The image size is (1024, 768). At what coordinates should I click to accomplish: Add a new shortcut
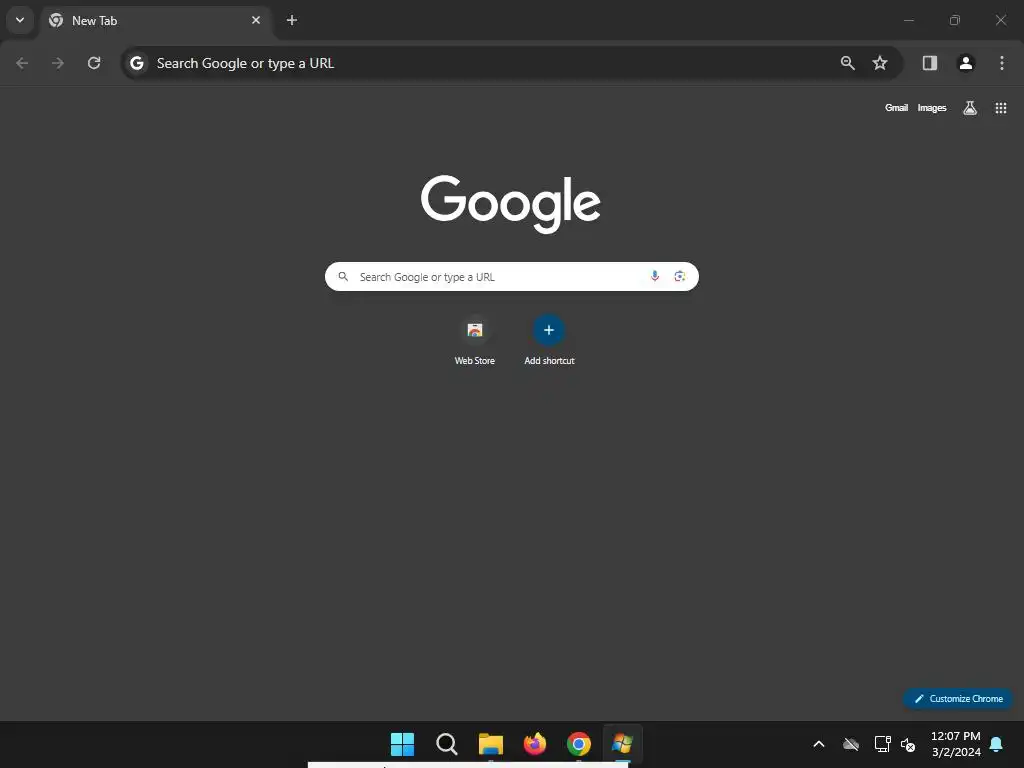pyautogui.click(x=549, y=342)
